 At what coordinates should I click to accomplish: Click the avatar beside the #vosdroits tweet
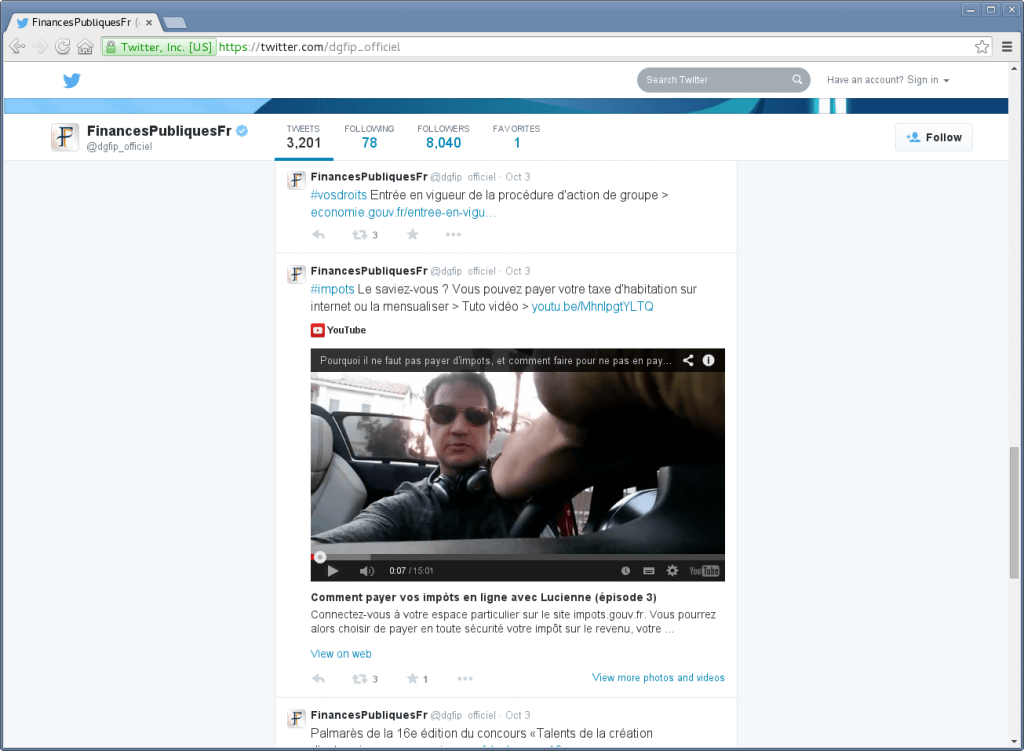coord(296,180)
